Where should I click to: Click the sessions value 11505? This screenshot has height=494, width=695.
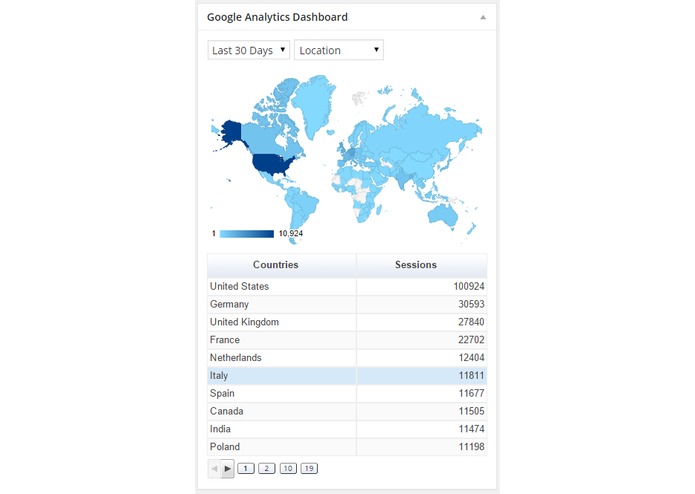[471, 411]
